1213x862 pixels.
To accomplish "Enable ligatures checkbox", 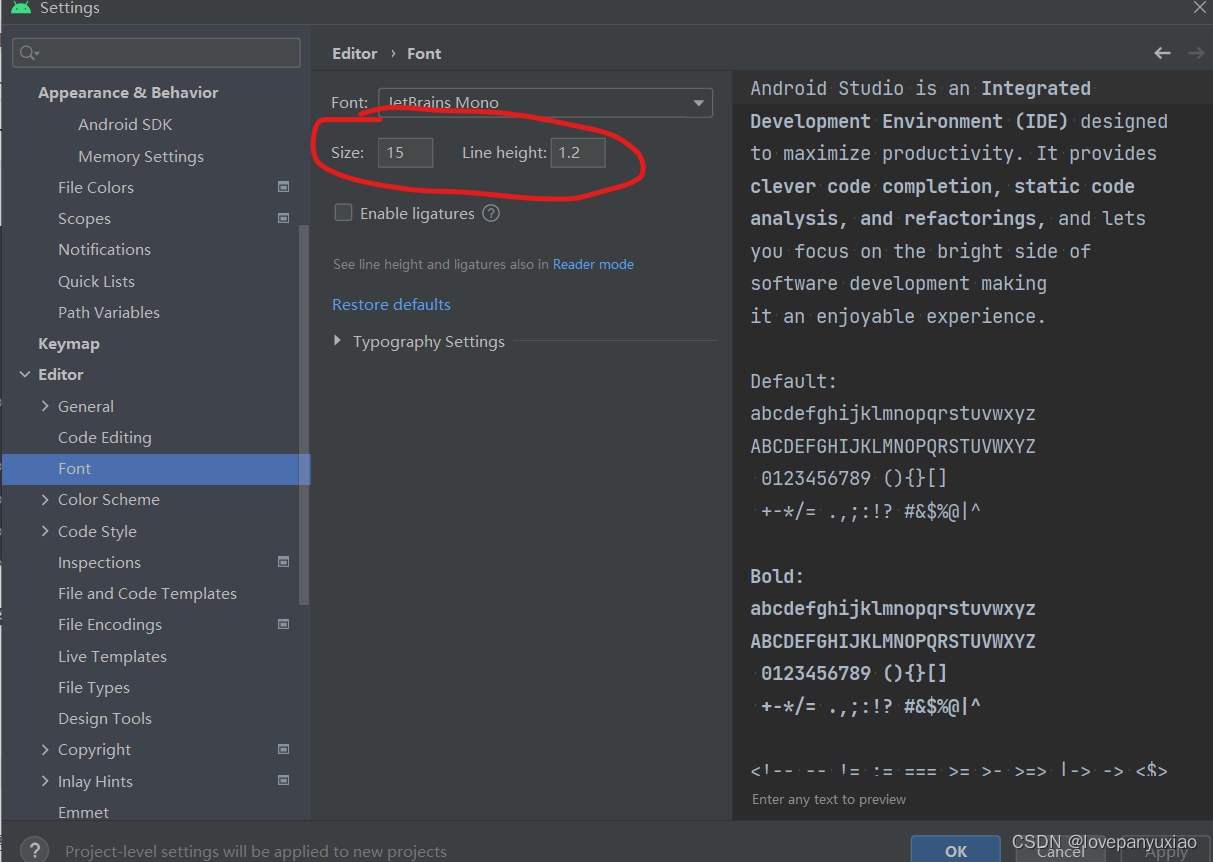I will pos(343,212).
